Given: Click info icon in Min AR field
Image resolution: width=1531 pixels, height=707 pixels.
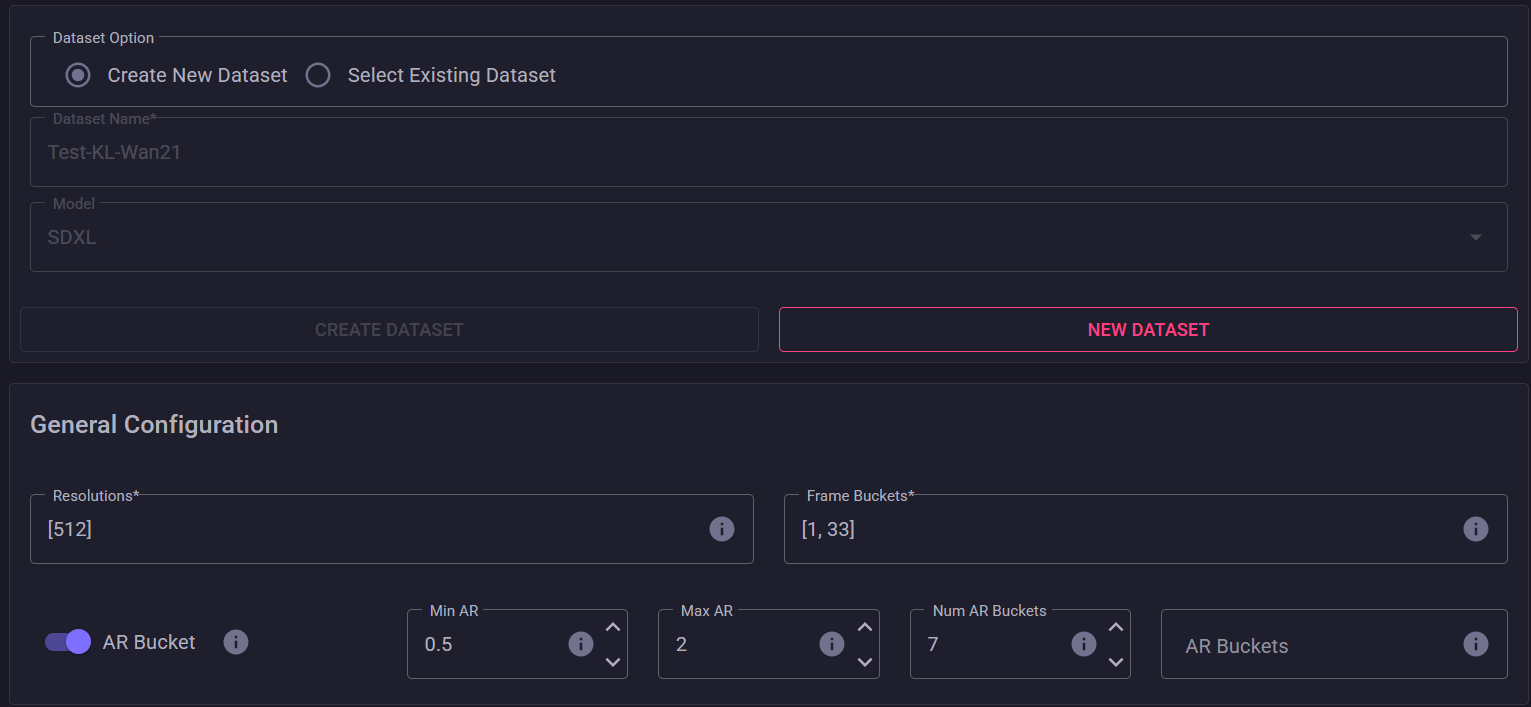Looking at the screenshot, I should point(581,644).
